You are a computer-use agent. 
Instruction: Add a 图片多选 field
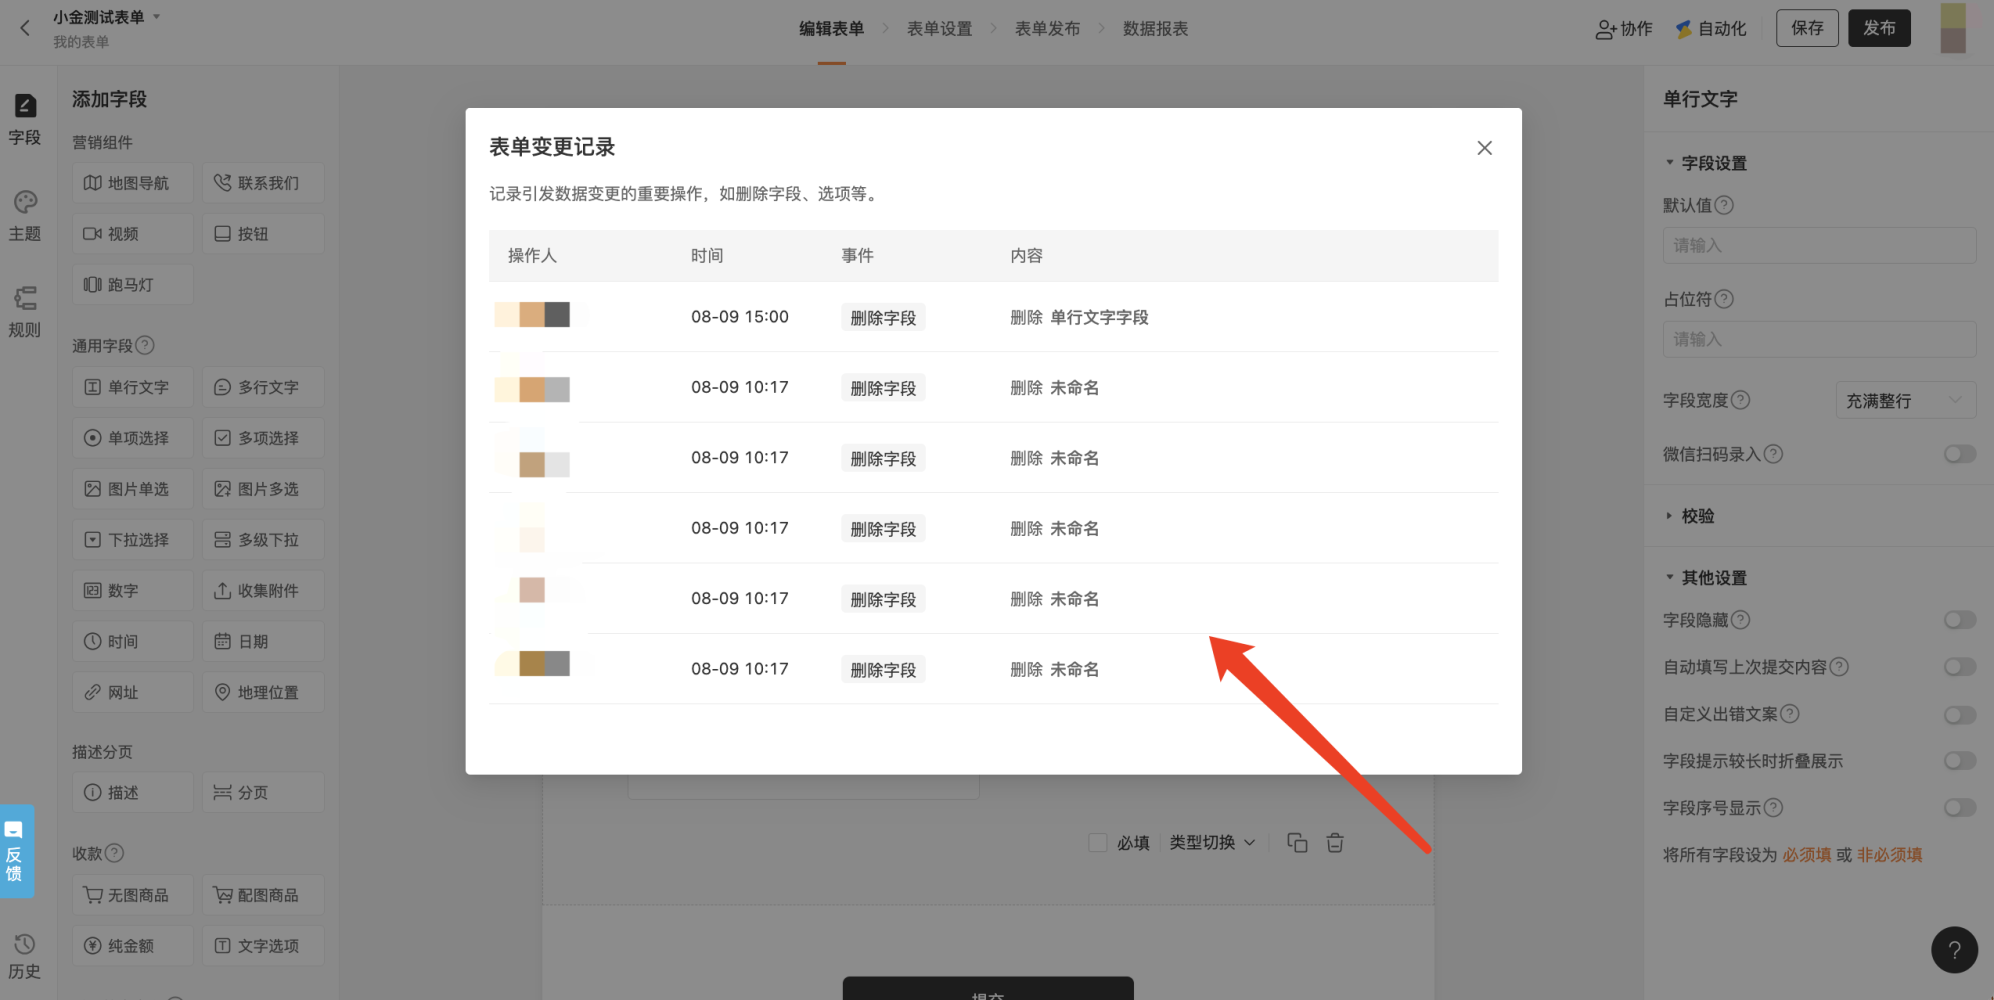263,489
